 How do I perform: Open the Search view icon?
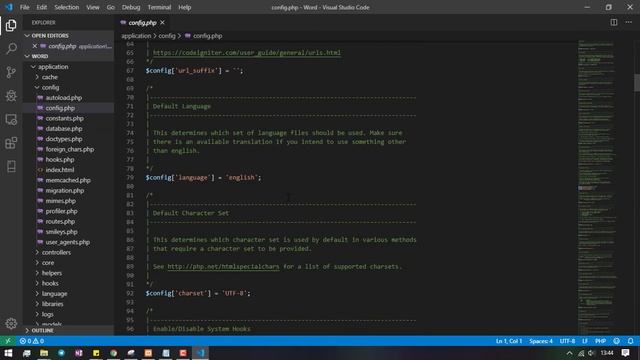pyautogui.click(x=11, y=49)
